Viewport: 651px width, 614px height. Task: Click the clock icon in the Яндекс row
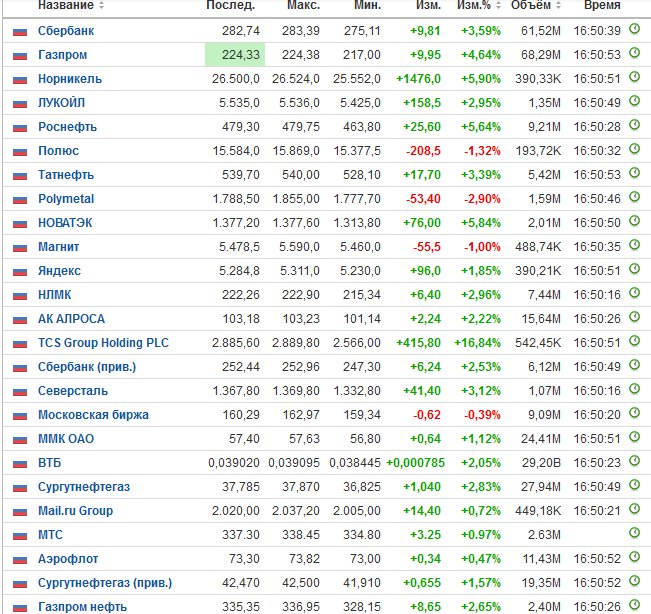[x=634, y=269]
